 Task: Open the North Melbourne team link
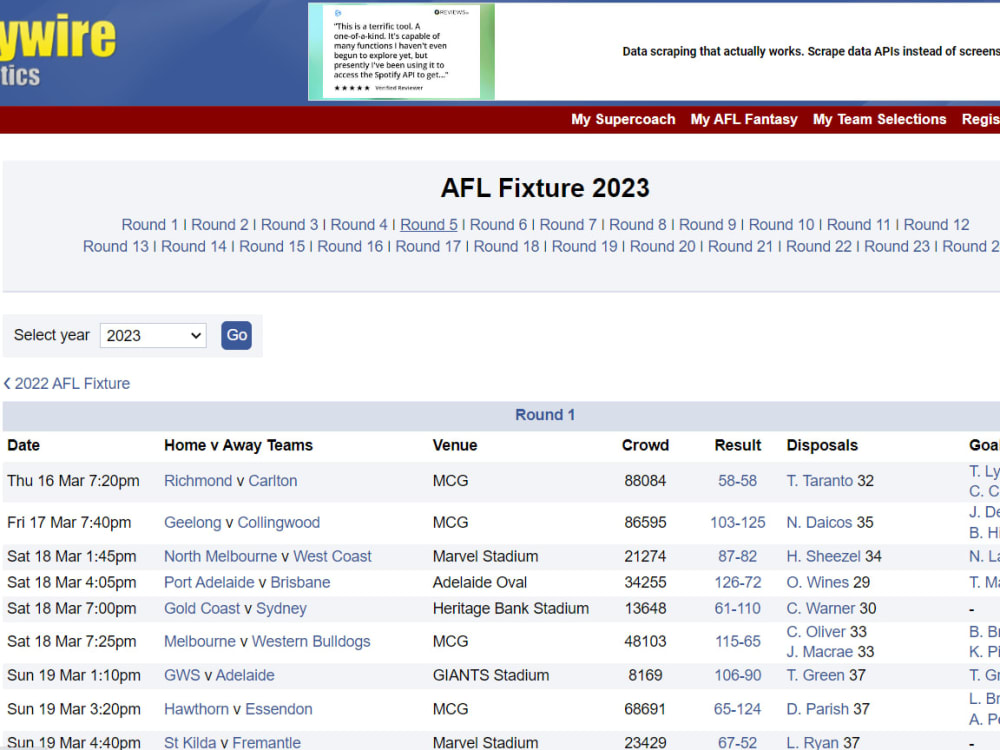point(221,556)
